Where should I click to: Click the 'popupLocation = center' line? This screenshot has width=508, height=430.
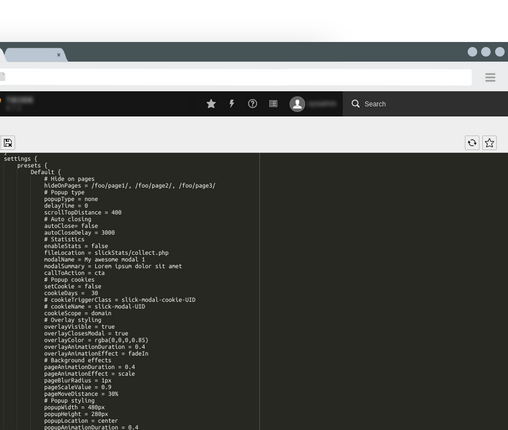(81, 421)
